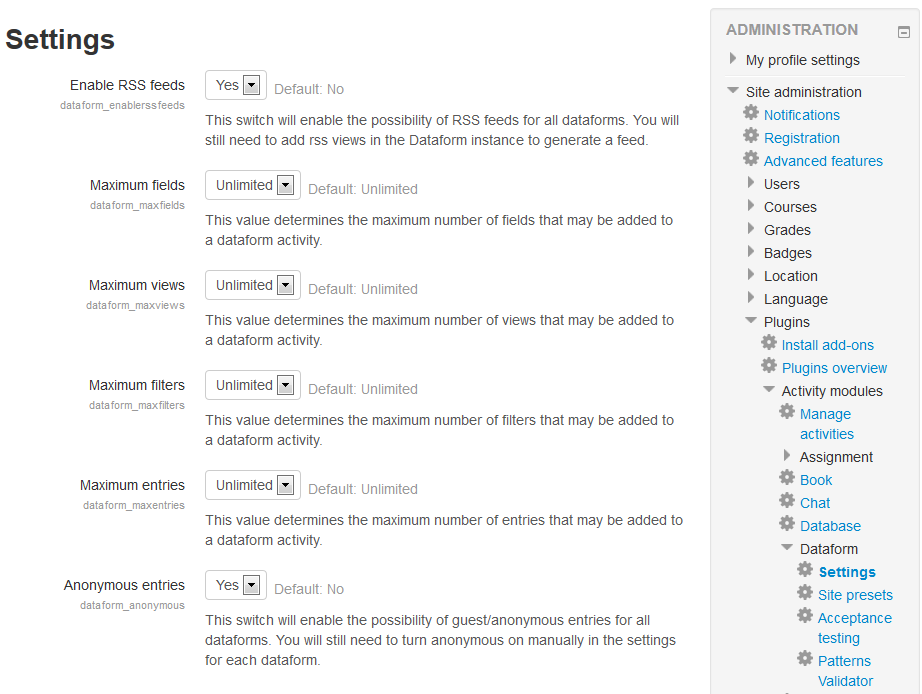Set Enable RSS feeds to Yes
922x694 pixels.
(235, 85)
